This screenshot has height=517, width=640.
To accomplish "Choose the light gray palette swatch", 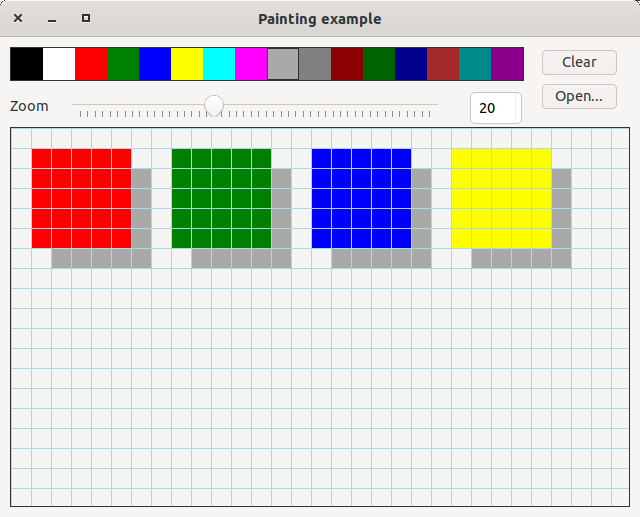I will pos(282,64).
